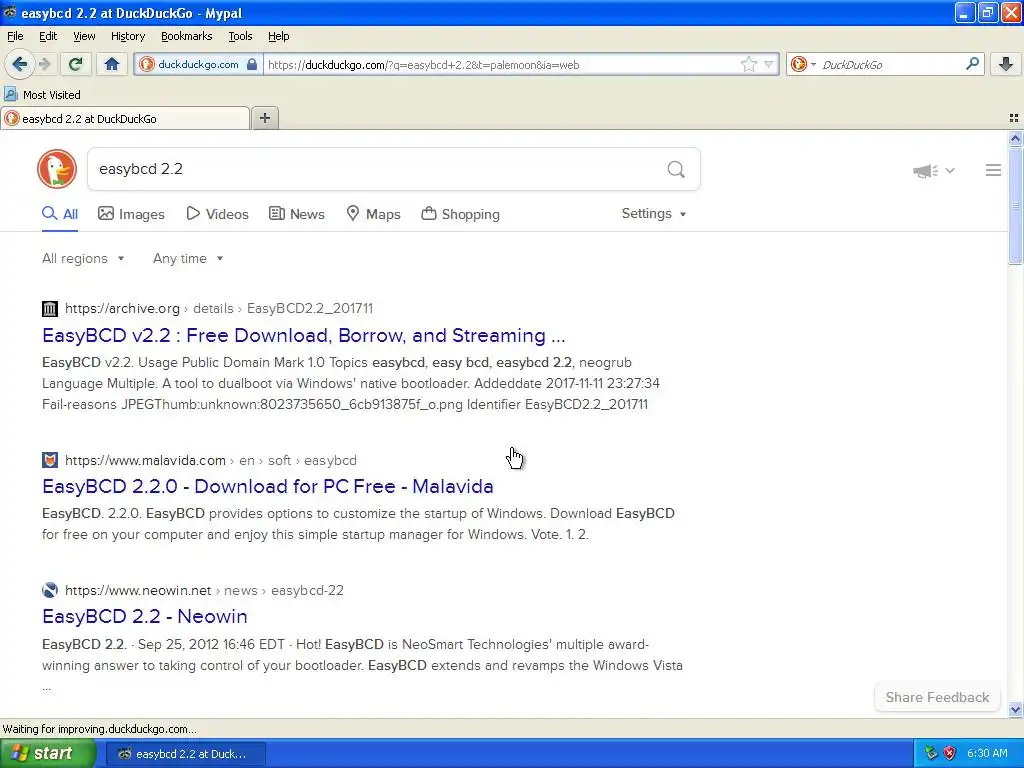The height and width of the screenshot is (768, 1024).
Task: Switch to News results tab
Action: (296, 214)
